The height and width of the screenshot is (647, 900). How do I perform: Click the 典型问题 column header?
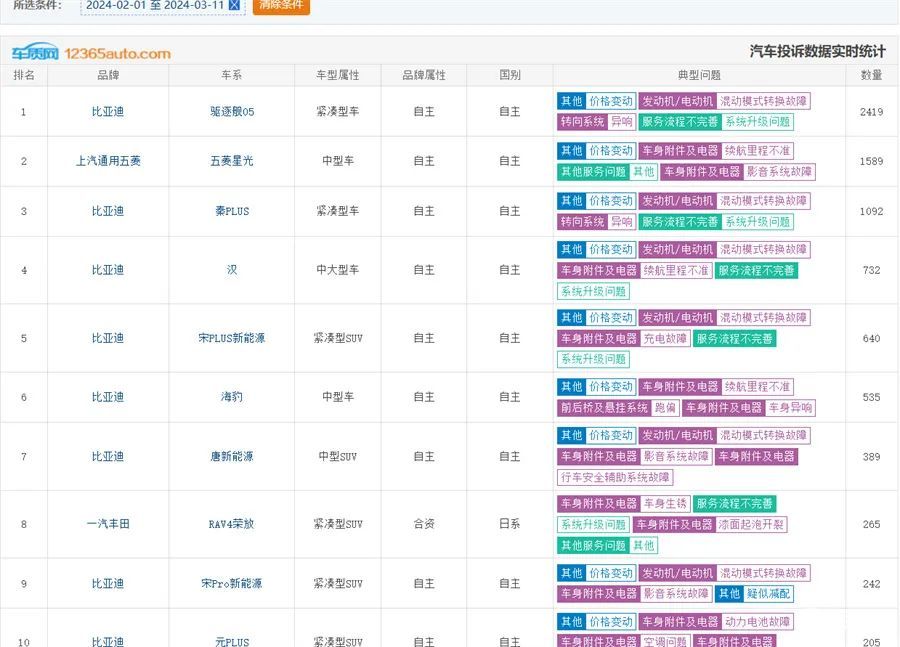(699, 75)
